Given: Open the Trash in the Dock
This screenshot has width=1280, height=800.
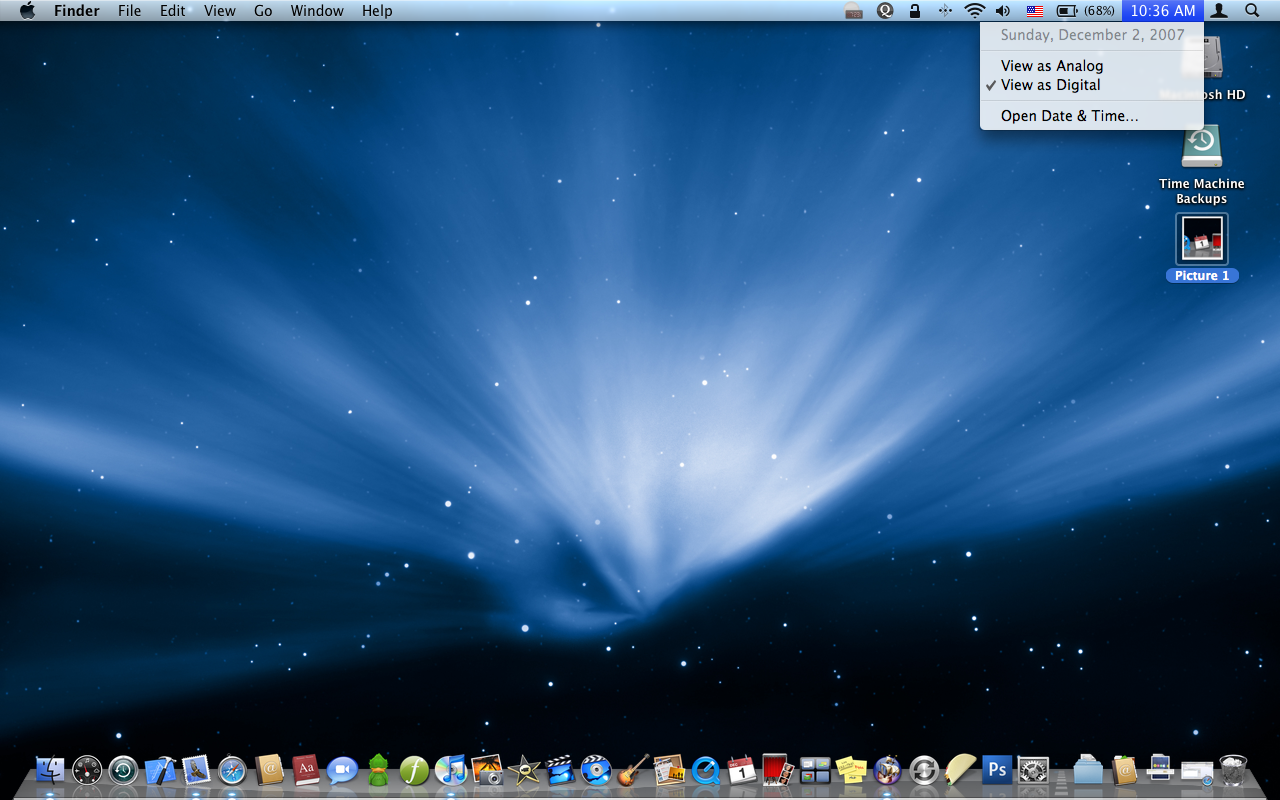Looking at the screenshot, I should pos(1233,770).
